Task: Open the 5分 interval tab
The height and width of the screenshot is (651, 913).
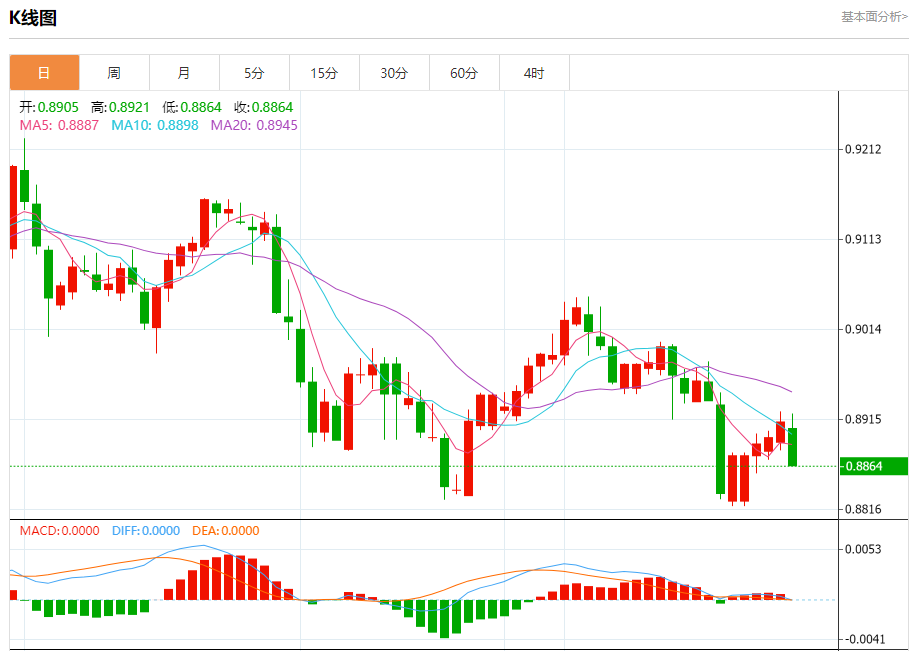Action: point(254,73)
